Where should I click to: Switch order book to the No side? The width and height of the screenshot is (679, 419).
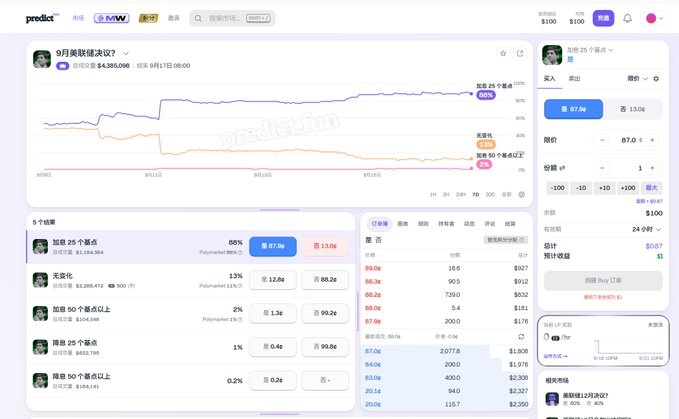pyautogui.click(x=378, y=240)
